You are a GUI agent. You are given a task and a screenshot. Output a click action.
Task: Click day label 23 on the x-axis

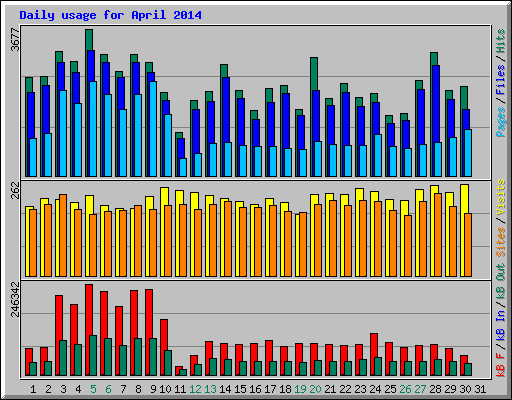click(x=360, y=389)
